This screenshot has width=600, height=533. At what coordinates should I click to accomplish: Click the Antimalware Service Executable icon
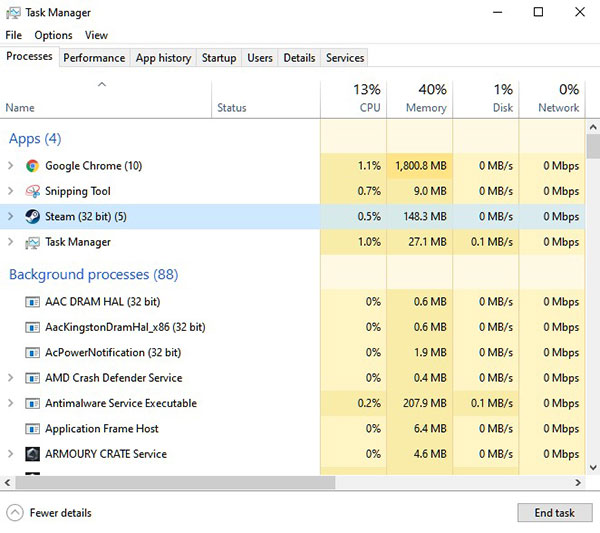32,403
